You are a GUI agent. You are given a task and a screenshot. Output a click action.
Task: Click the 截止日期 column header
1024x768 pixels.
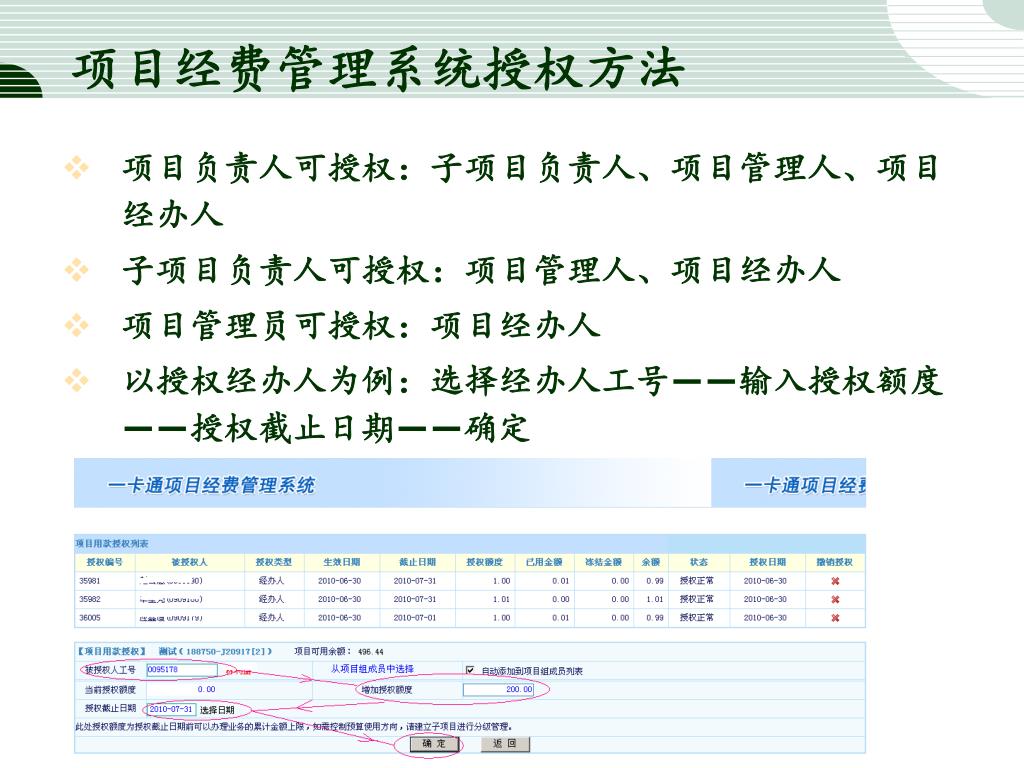coord(417,562)
